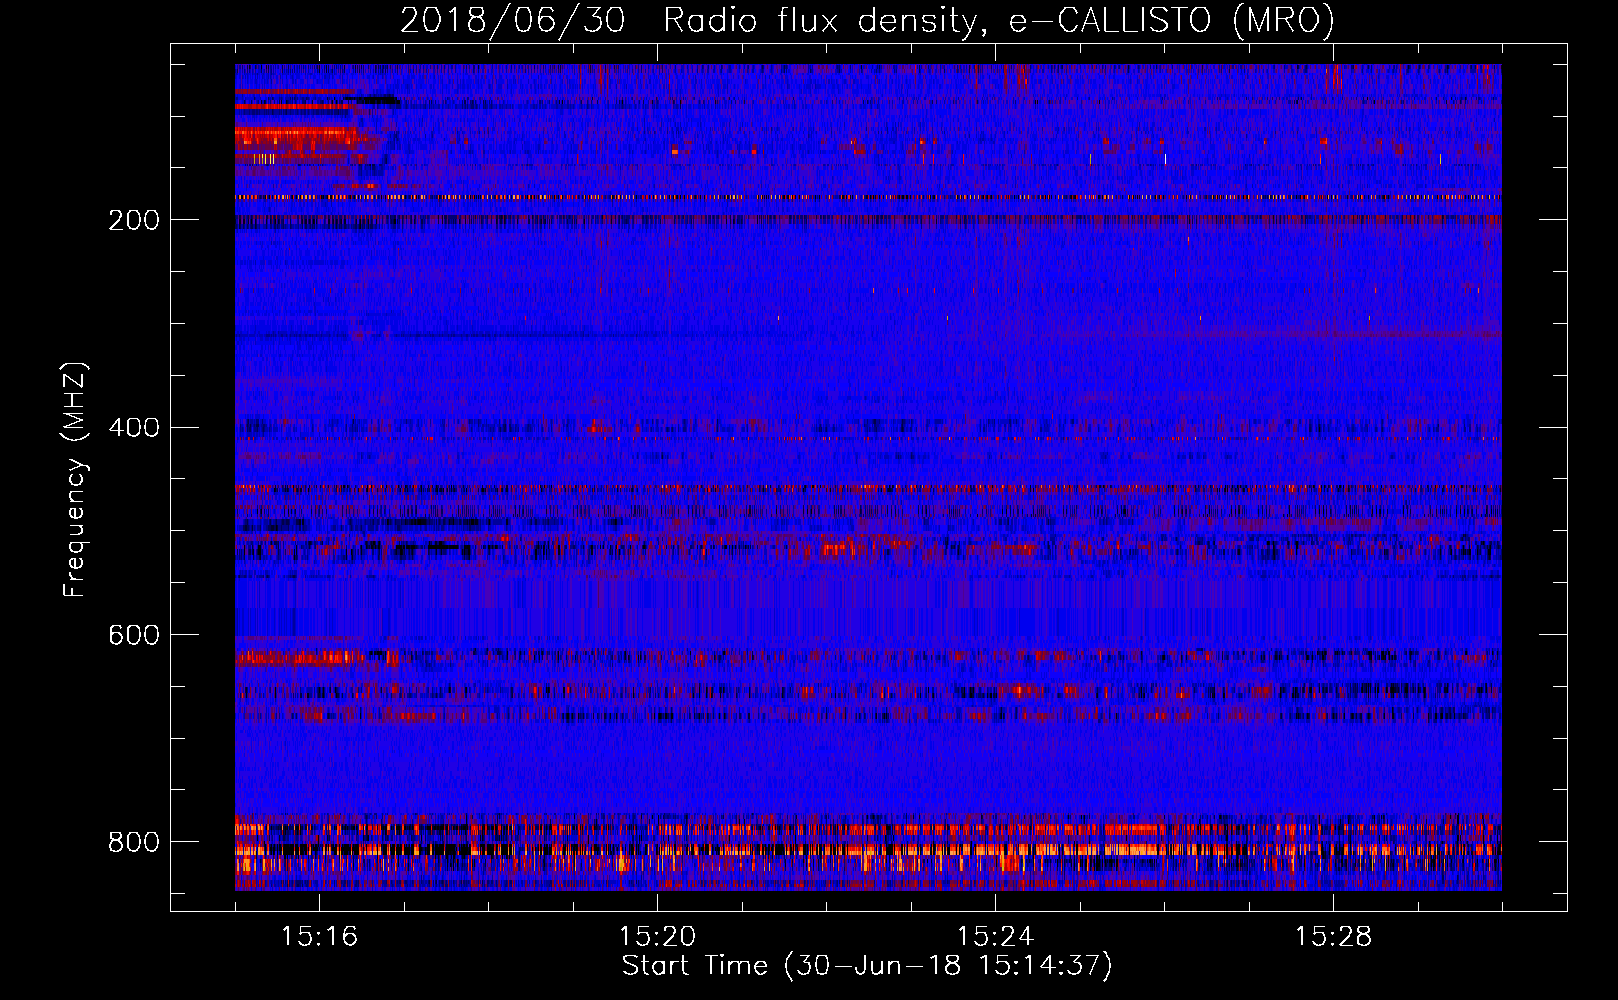Click the plot title '2018/06/30 Radio flux density, e-CALLISTO (MRO)'

(867, 20)
